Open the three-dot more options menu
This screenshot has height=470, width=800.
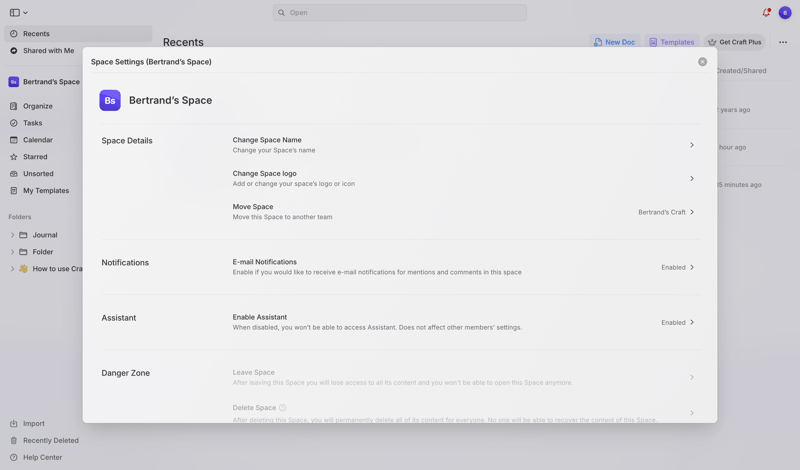783,42
